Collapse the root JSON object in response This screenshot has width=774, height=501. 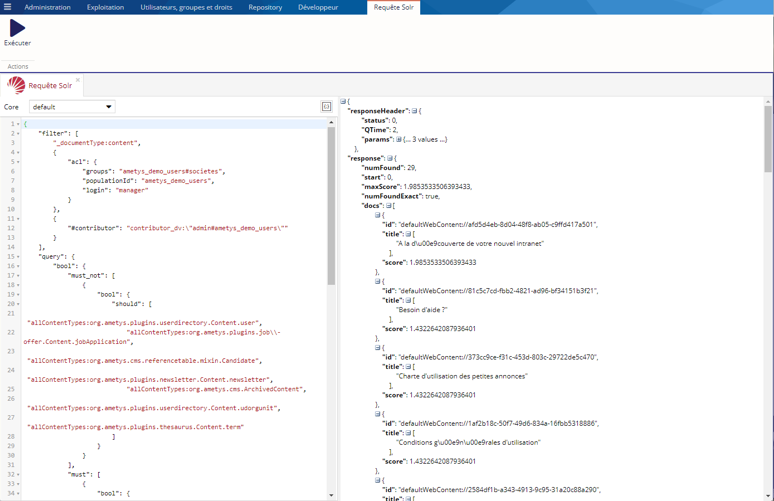click(343, 101)
